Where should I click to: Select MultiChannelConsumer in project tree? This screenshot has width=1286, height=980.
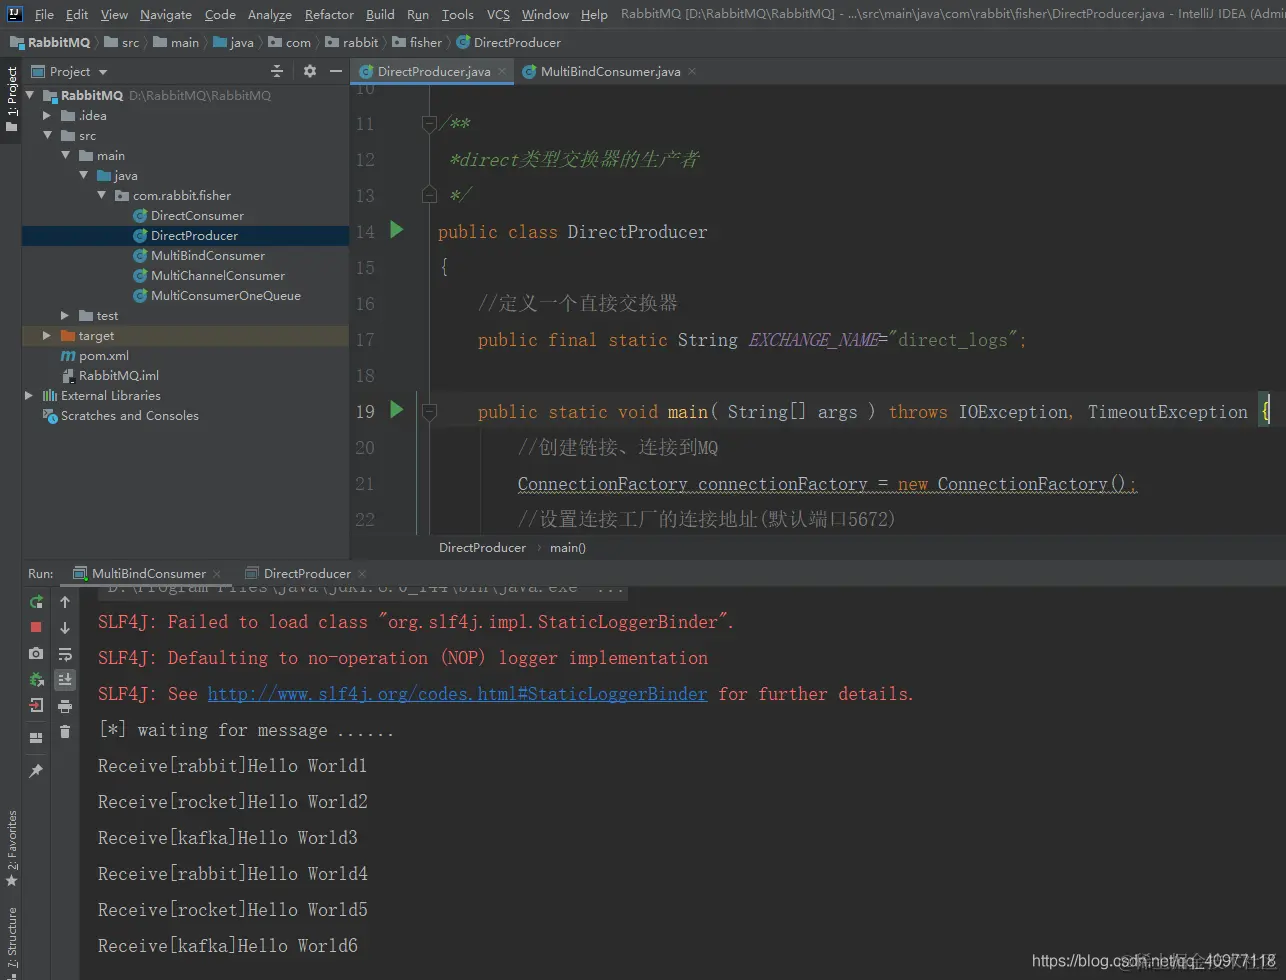[x=217, y=275]
